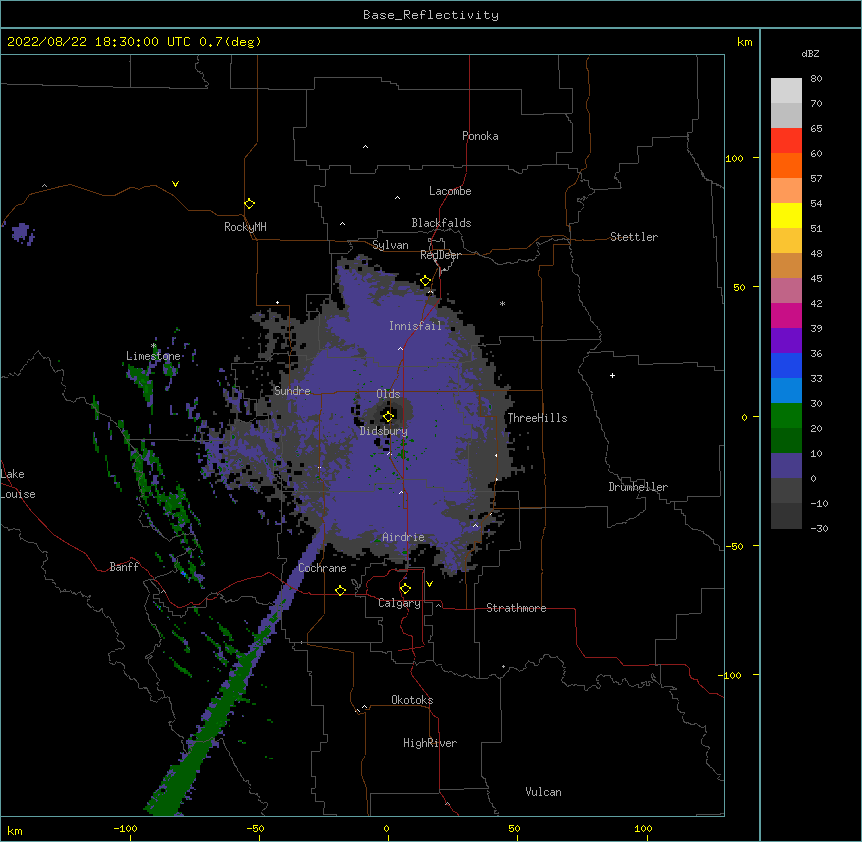Click the yellow diamond marker south of RedDeer
The height and width of the screenshot is (842, 862).
[x=426, y=281]
